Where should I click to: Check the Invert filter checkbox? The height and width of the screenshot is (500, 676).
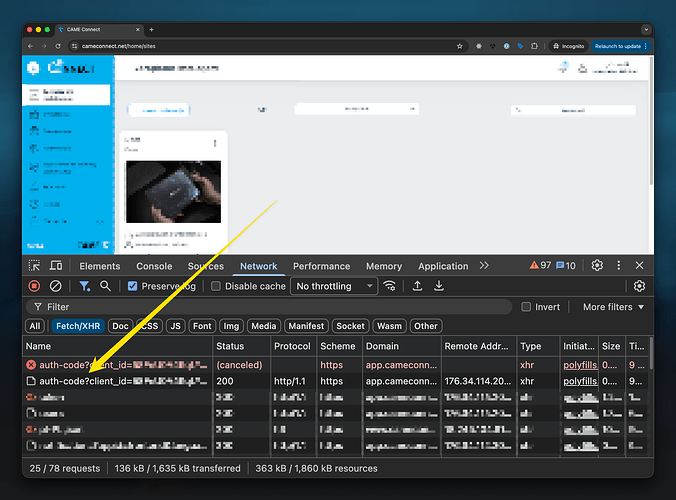tap(526, 307)
